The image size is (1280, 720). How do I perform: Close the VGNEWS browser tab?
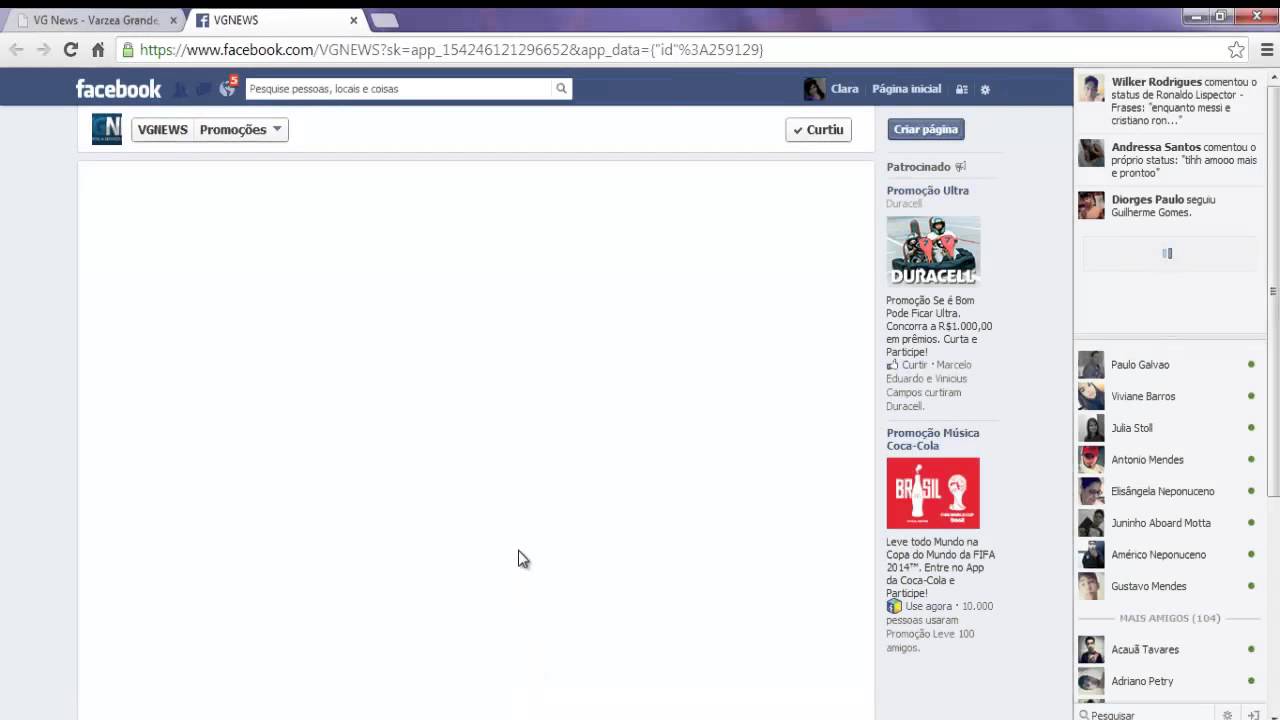(x=353, y=20)
